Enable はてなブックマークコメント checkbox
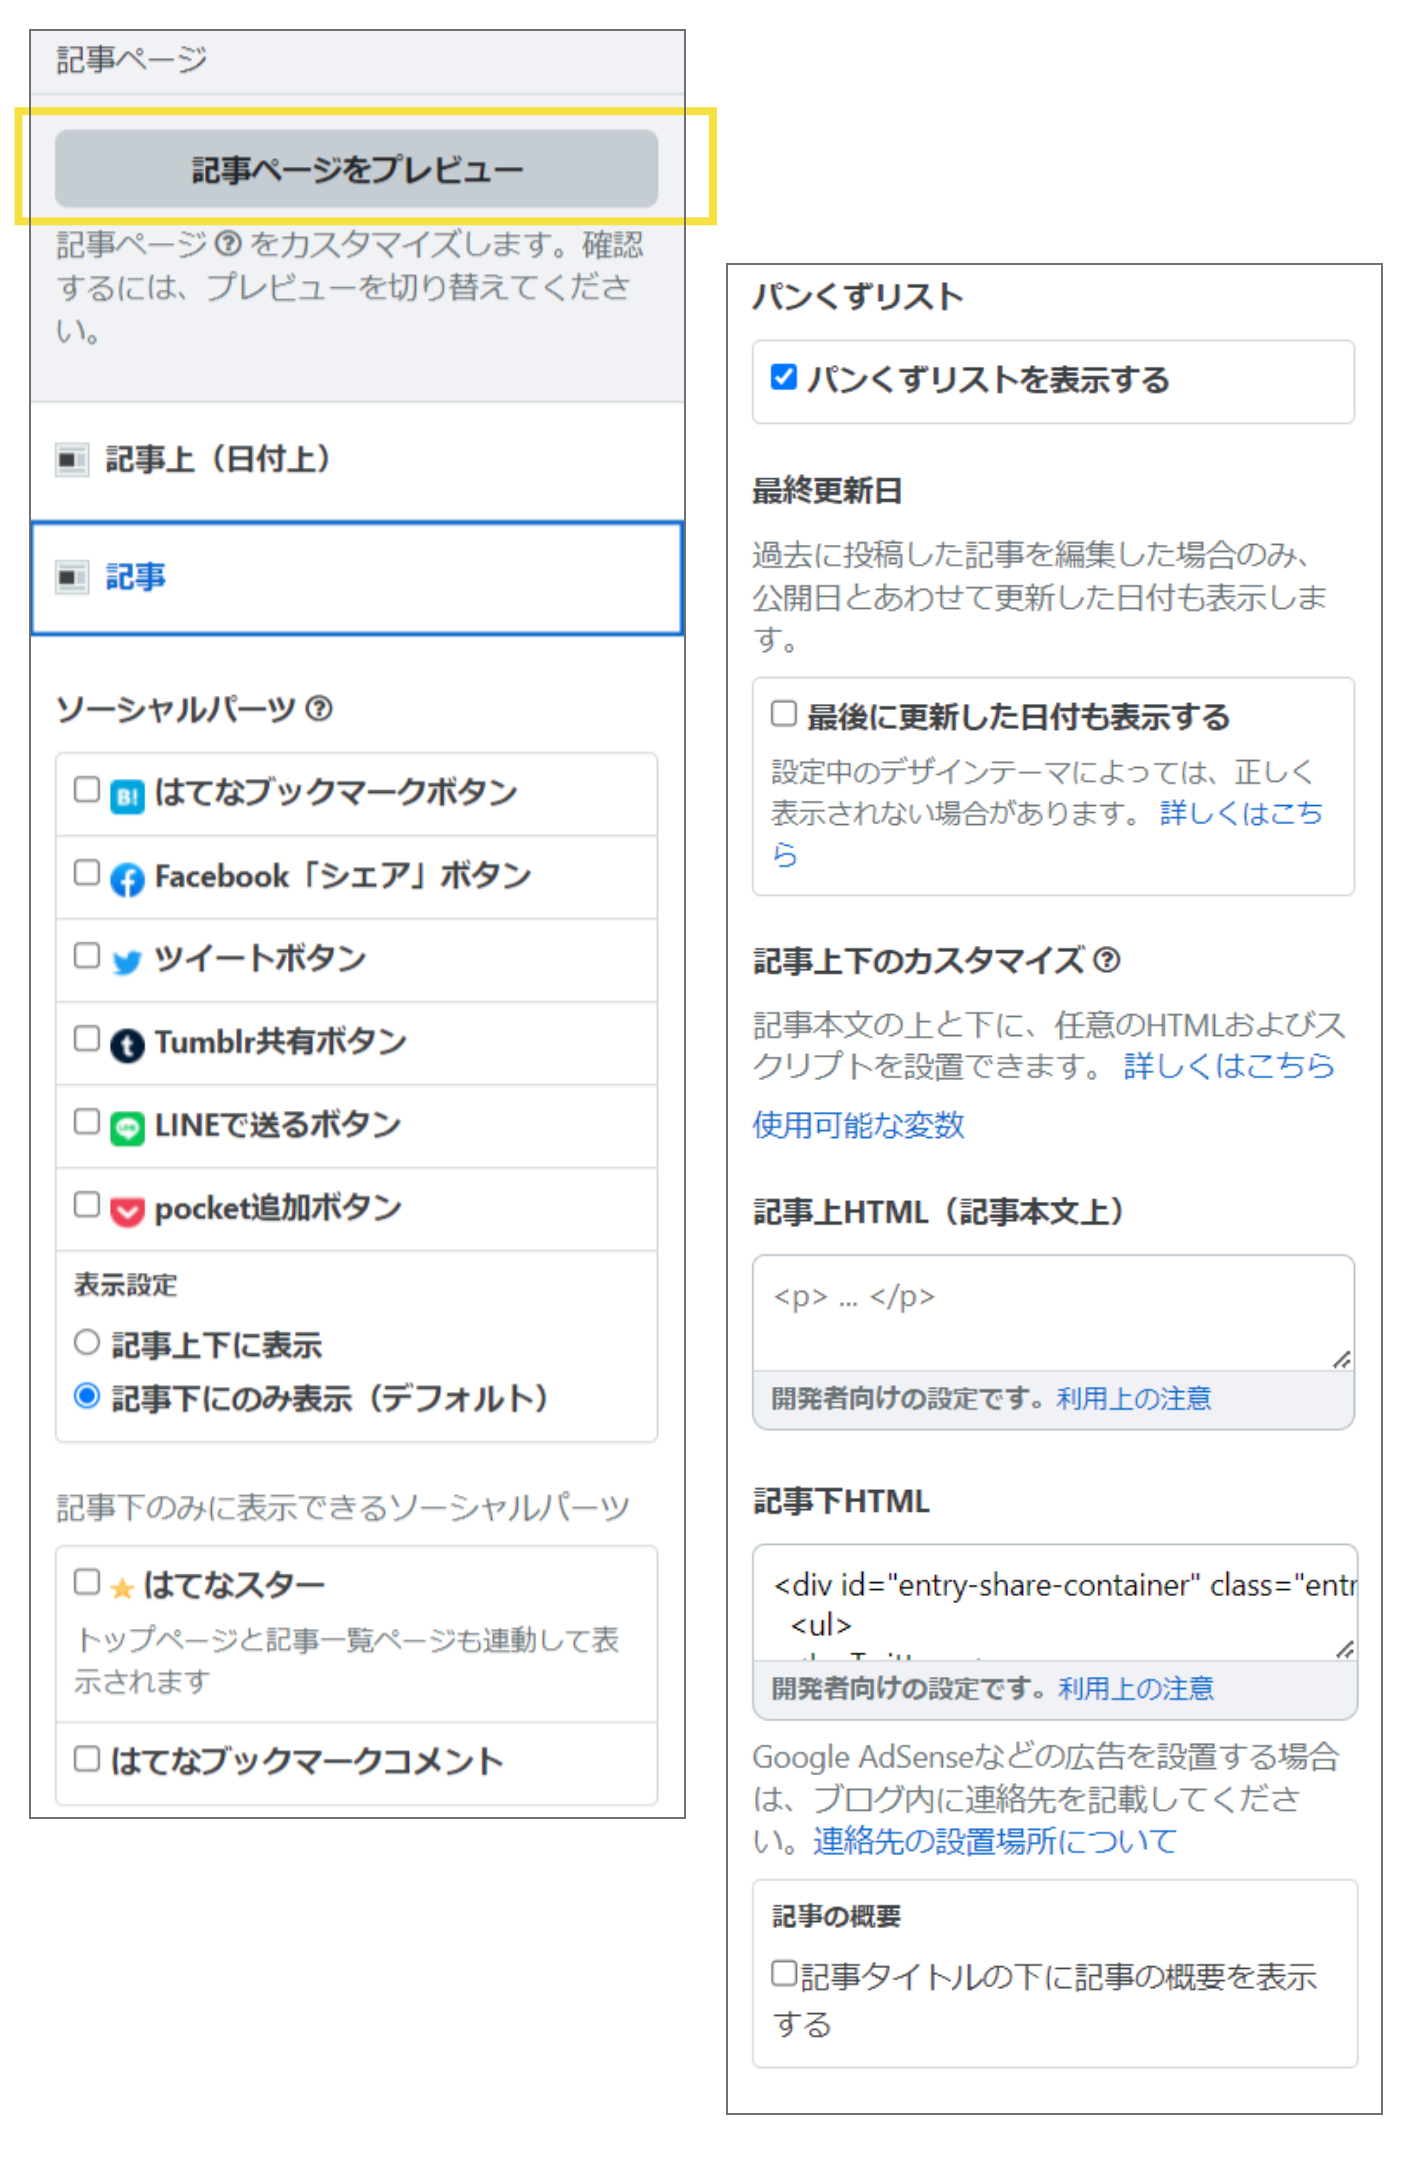The height and width of the screenshot is (2162, 1412). 87,1760
